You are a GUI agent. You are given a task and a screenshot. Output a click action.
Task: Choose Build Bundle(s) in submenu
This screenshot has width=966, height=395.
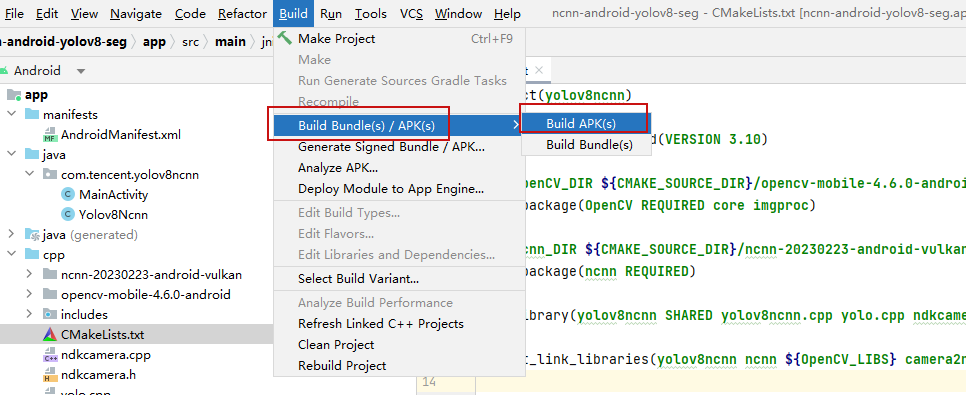point(586,145)
